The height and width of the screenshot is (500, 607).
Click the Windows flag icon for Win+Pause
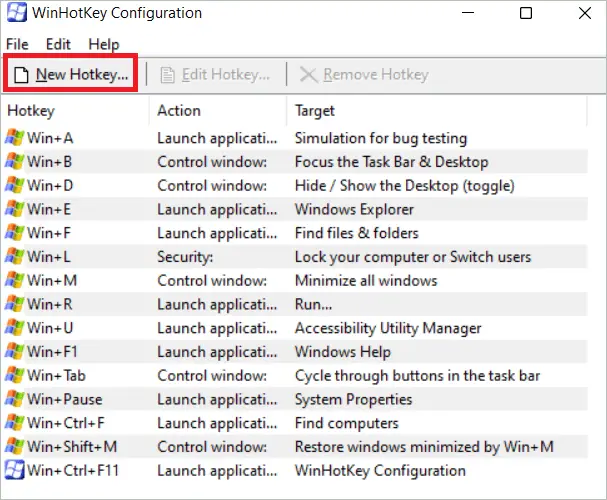(x=14, y=399)
